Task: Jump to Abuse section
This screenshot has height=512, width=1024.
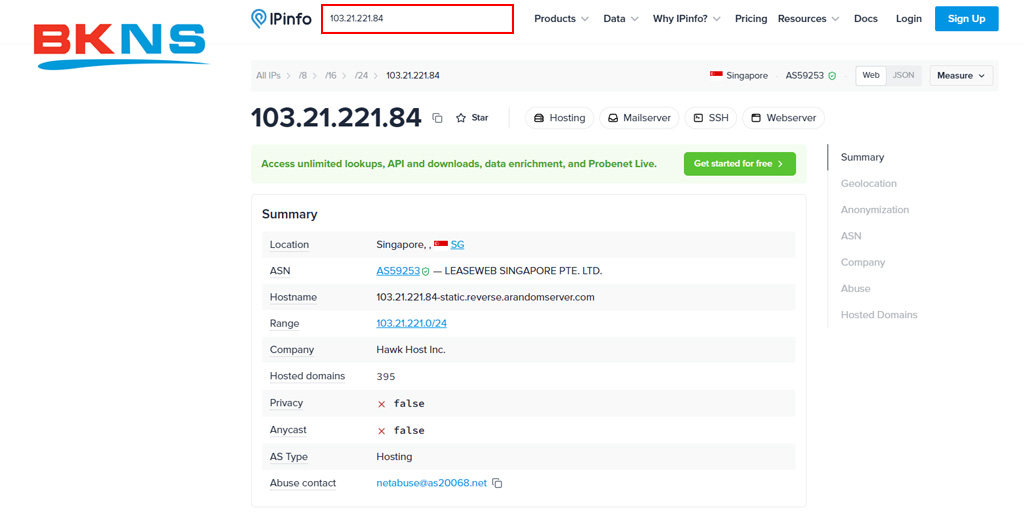Action: click(856, 289)
